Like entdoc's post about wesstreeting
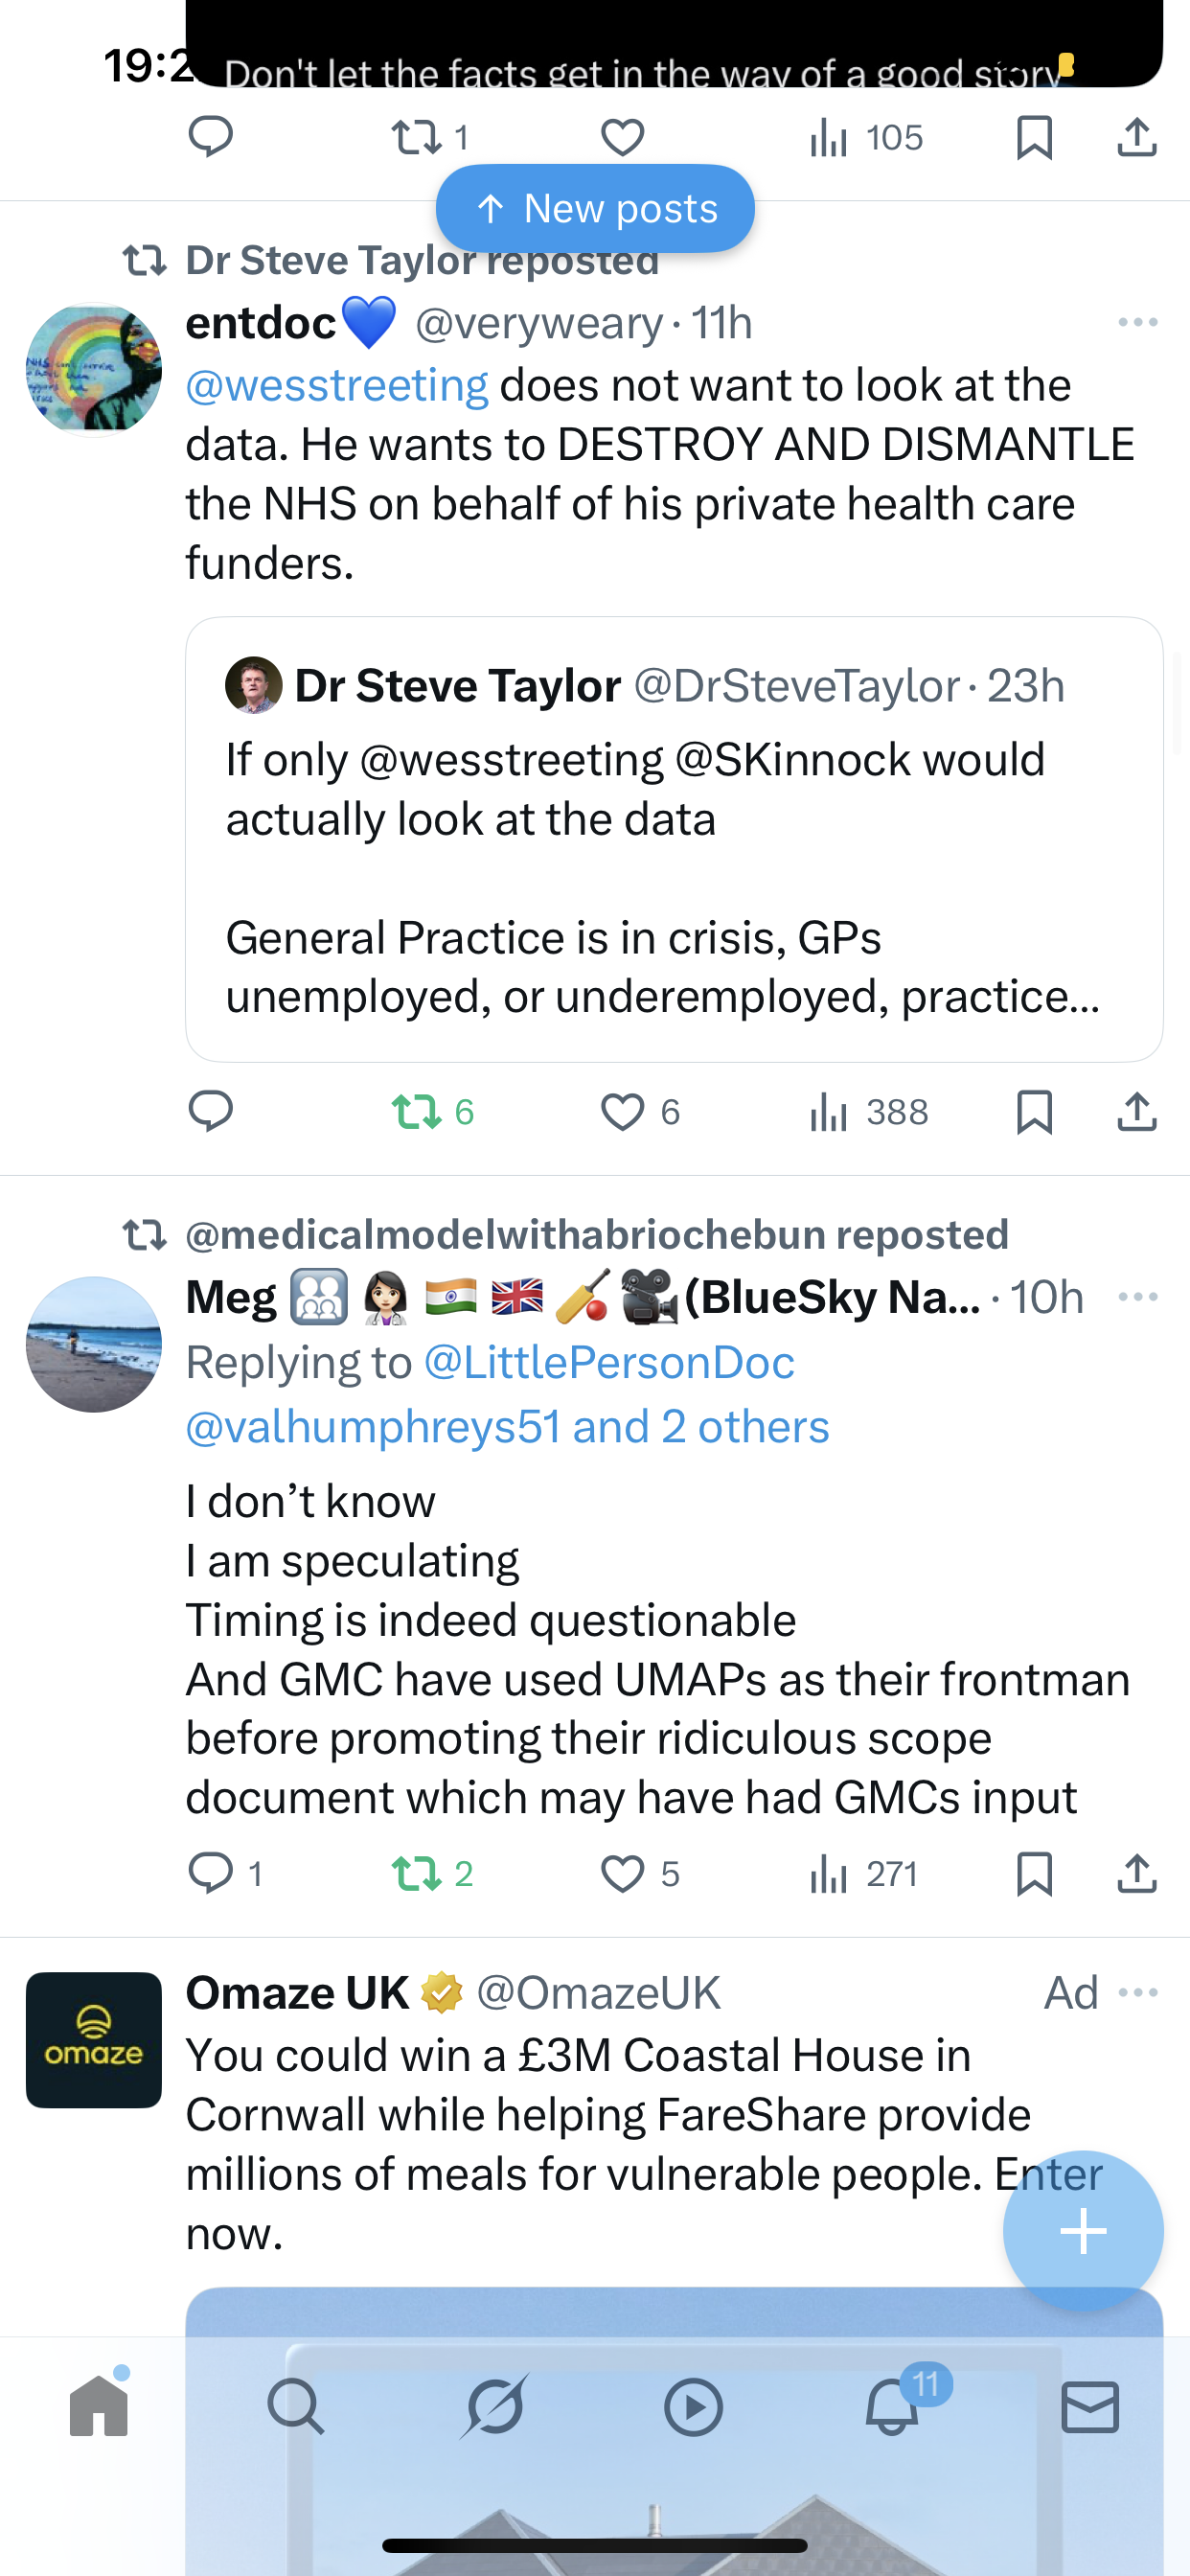 tap(622, 1112)
